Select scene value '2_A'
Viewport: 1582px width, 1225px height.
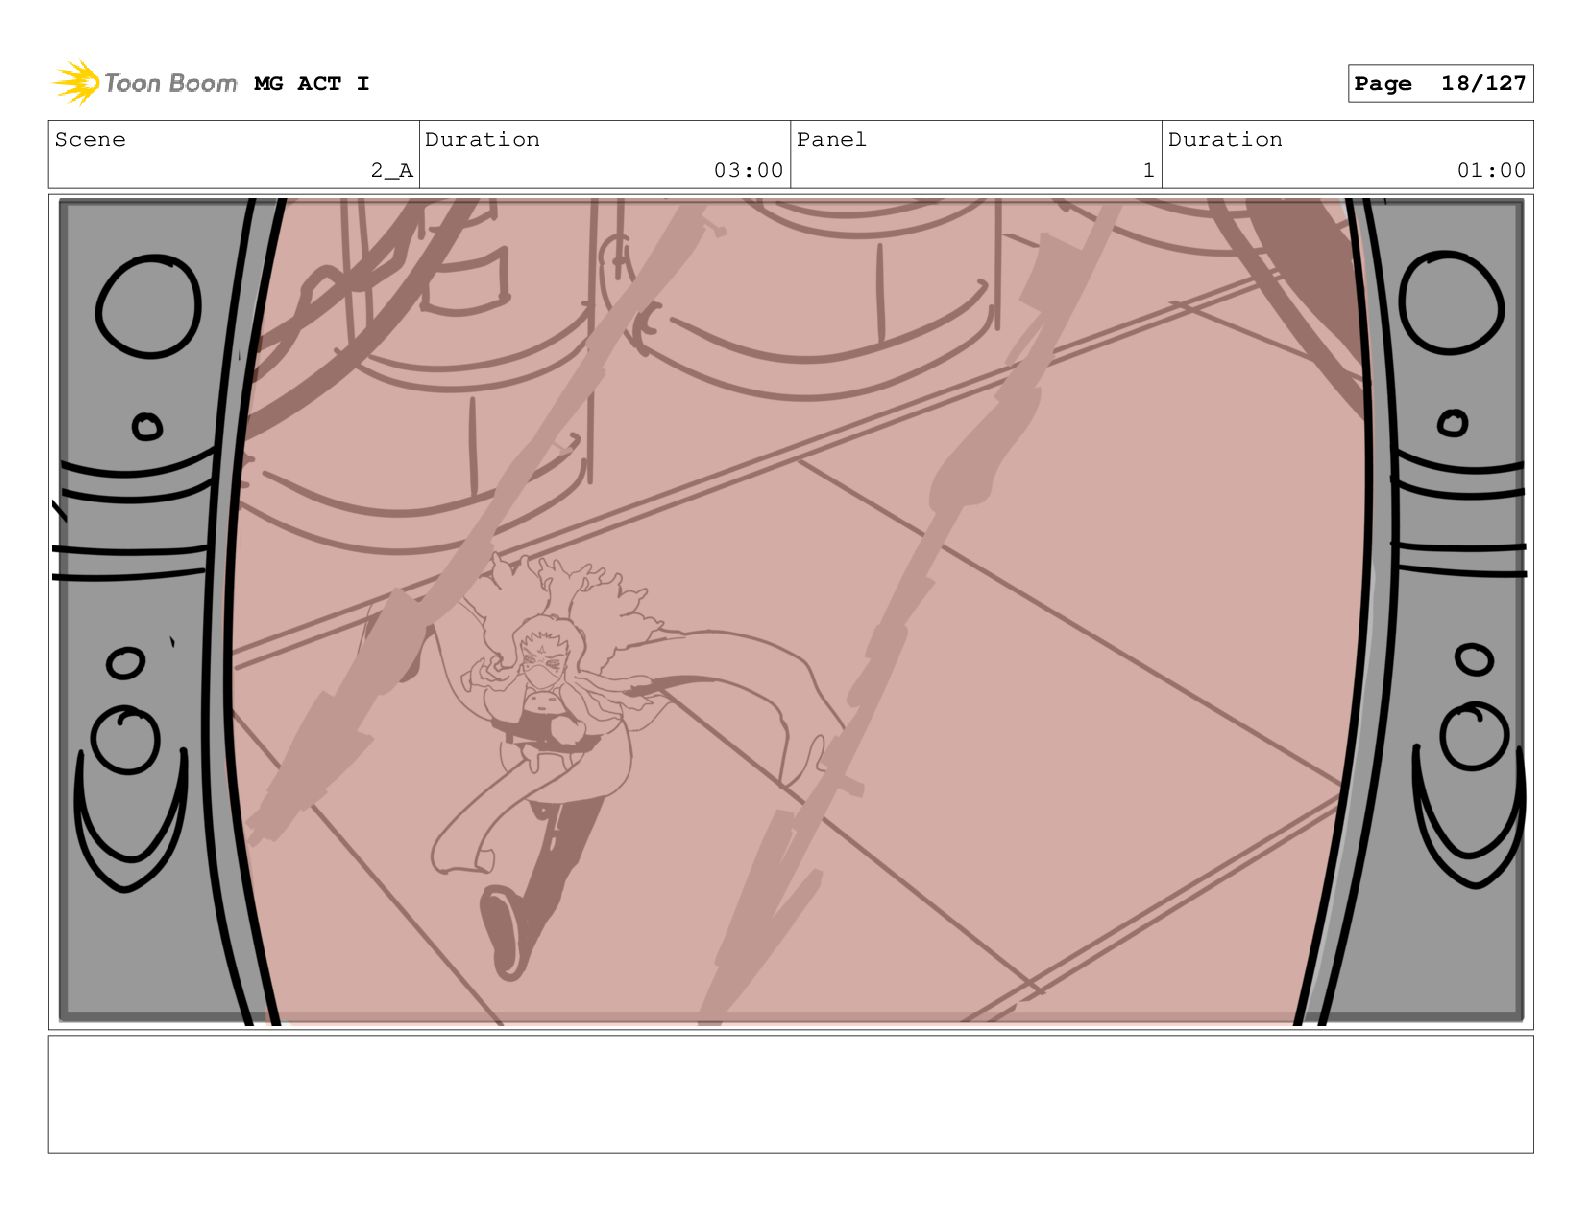[x=391, y=171]
